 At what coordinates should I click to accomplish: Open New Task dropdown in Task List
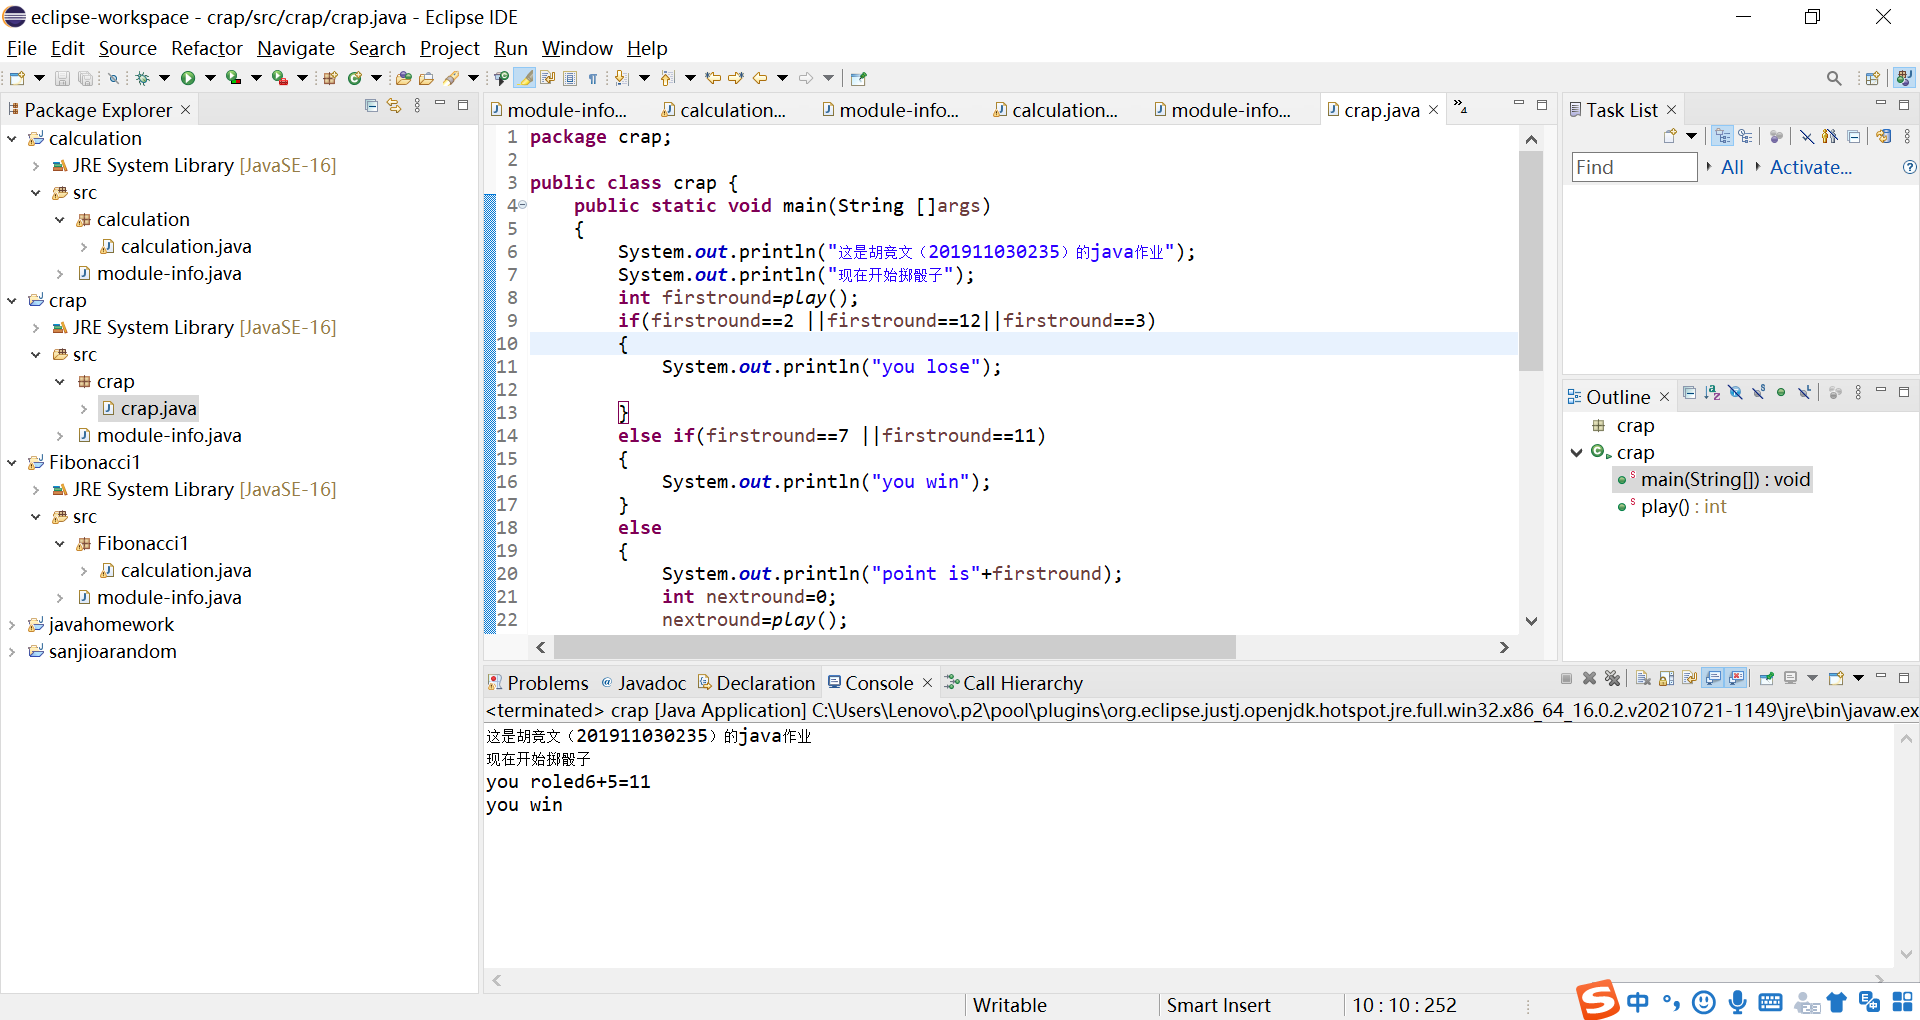point(1691,136)
